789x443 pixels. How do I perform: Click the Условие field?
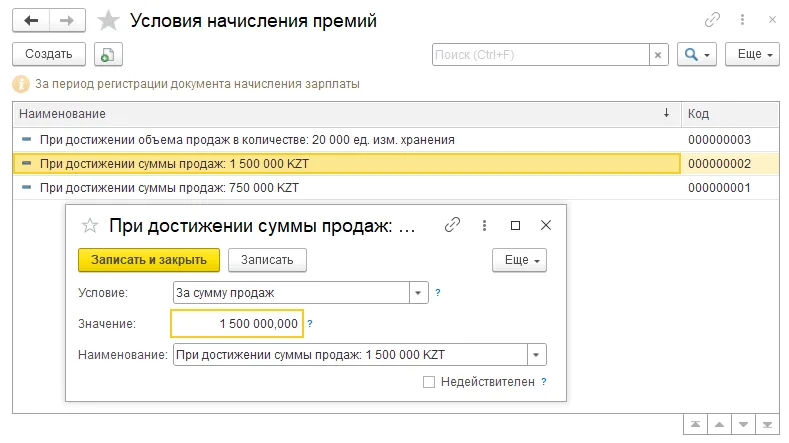coord(291,292)
